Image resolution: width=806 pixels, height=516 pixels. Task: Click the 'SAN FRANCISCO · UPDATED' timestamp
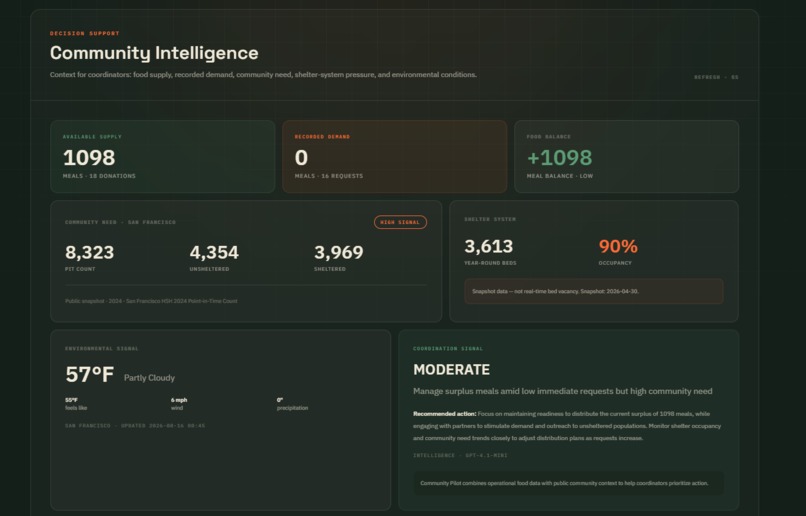point(135,426)
